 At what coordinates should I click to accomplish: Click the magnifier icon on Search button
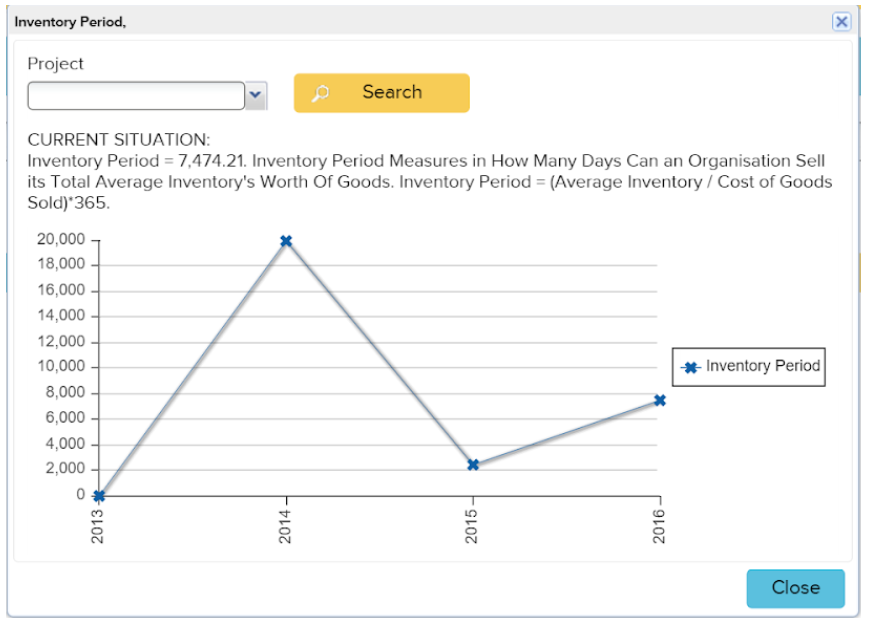(321, 93)
